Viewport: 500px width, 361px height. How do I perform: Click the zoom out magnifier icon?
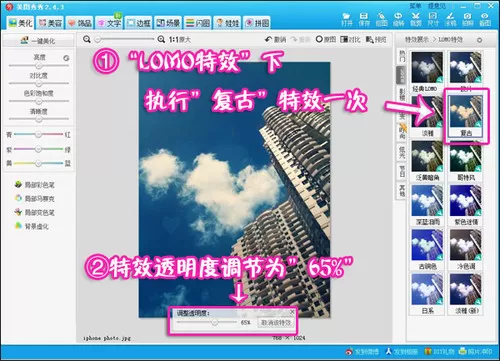tap(87, 39)
